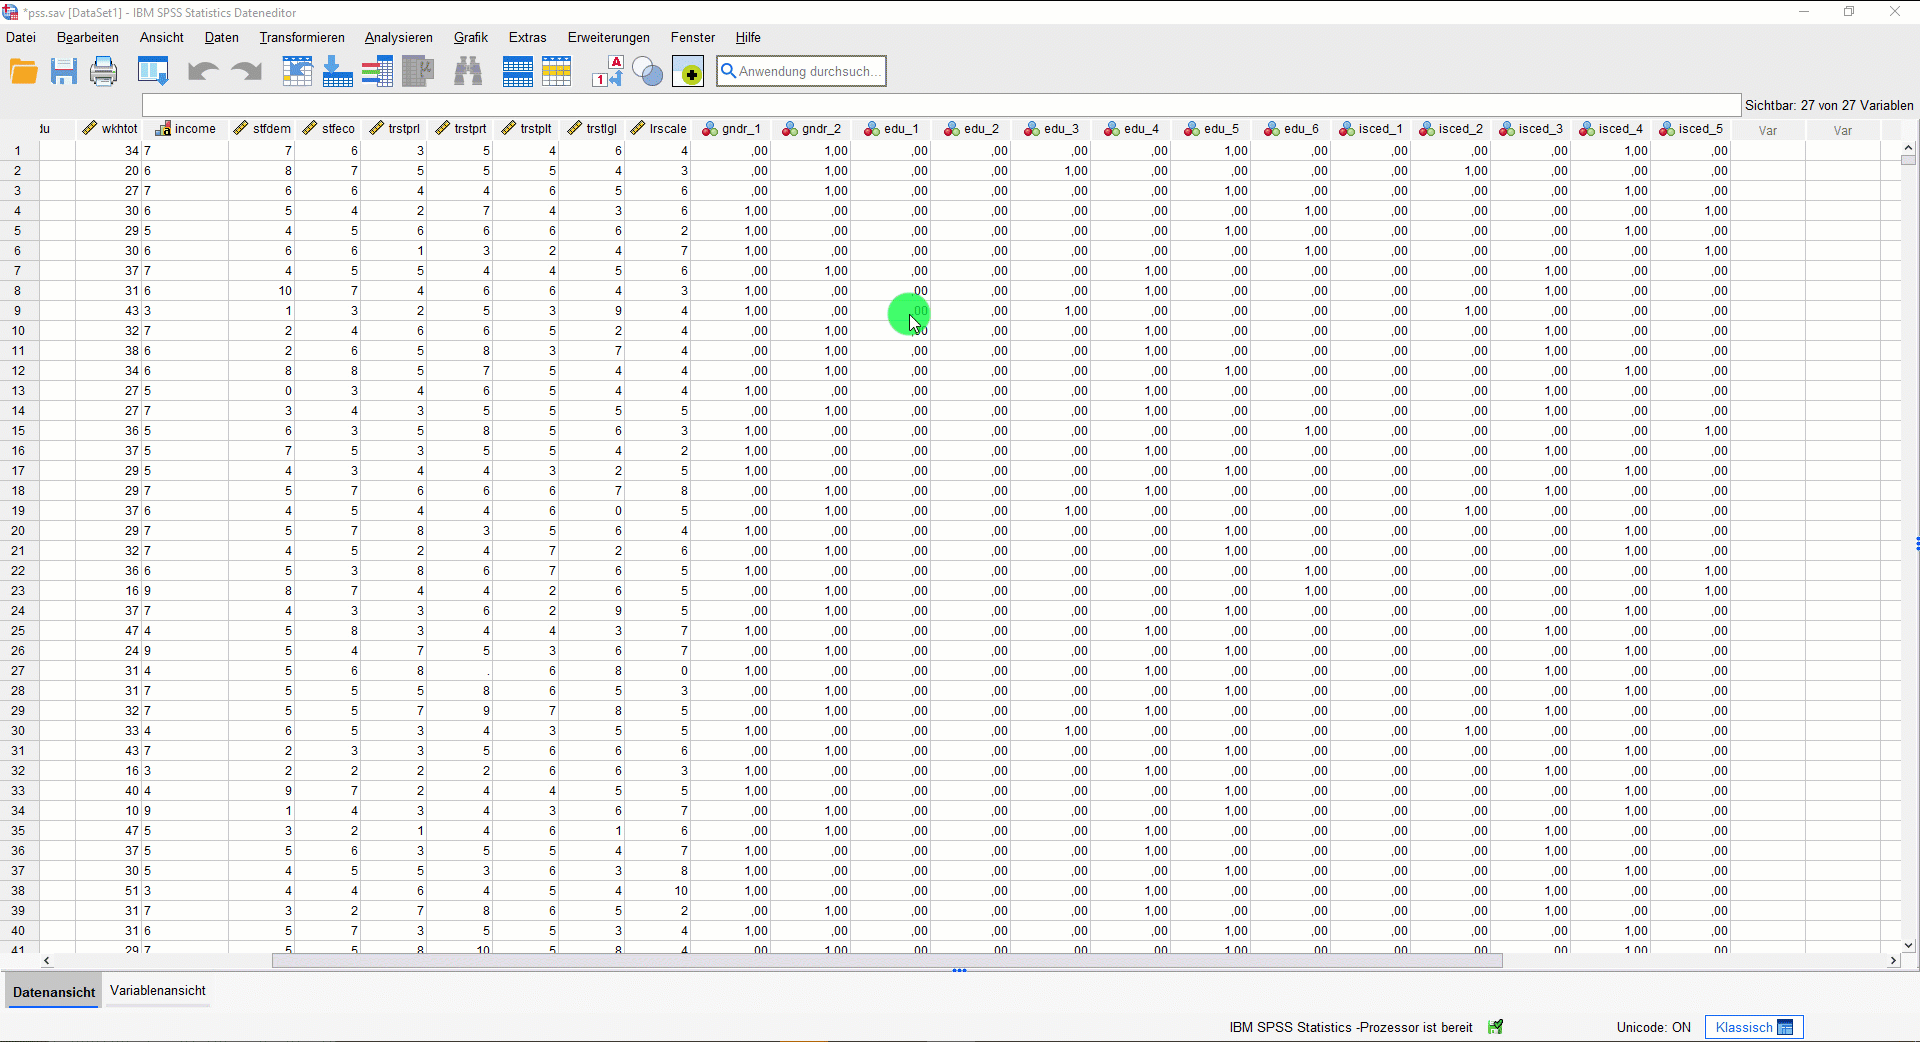This screenshot has height=1042, width=1920.
Task: Open the Fenster menu
Action: [x=693, y=37]
